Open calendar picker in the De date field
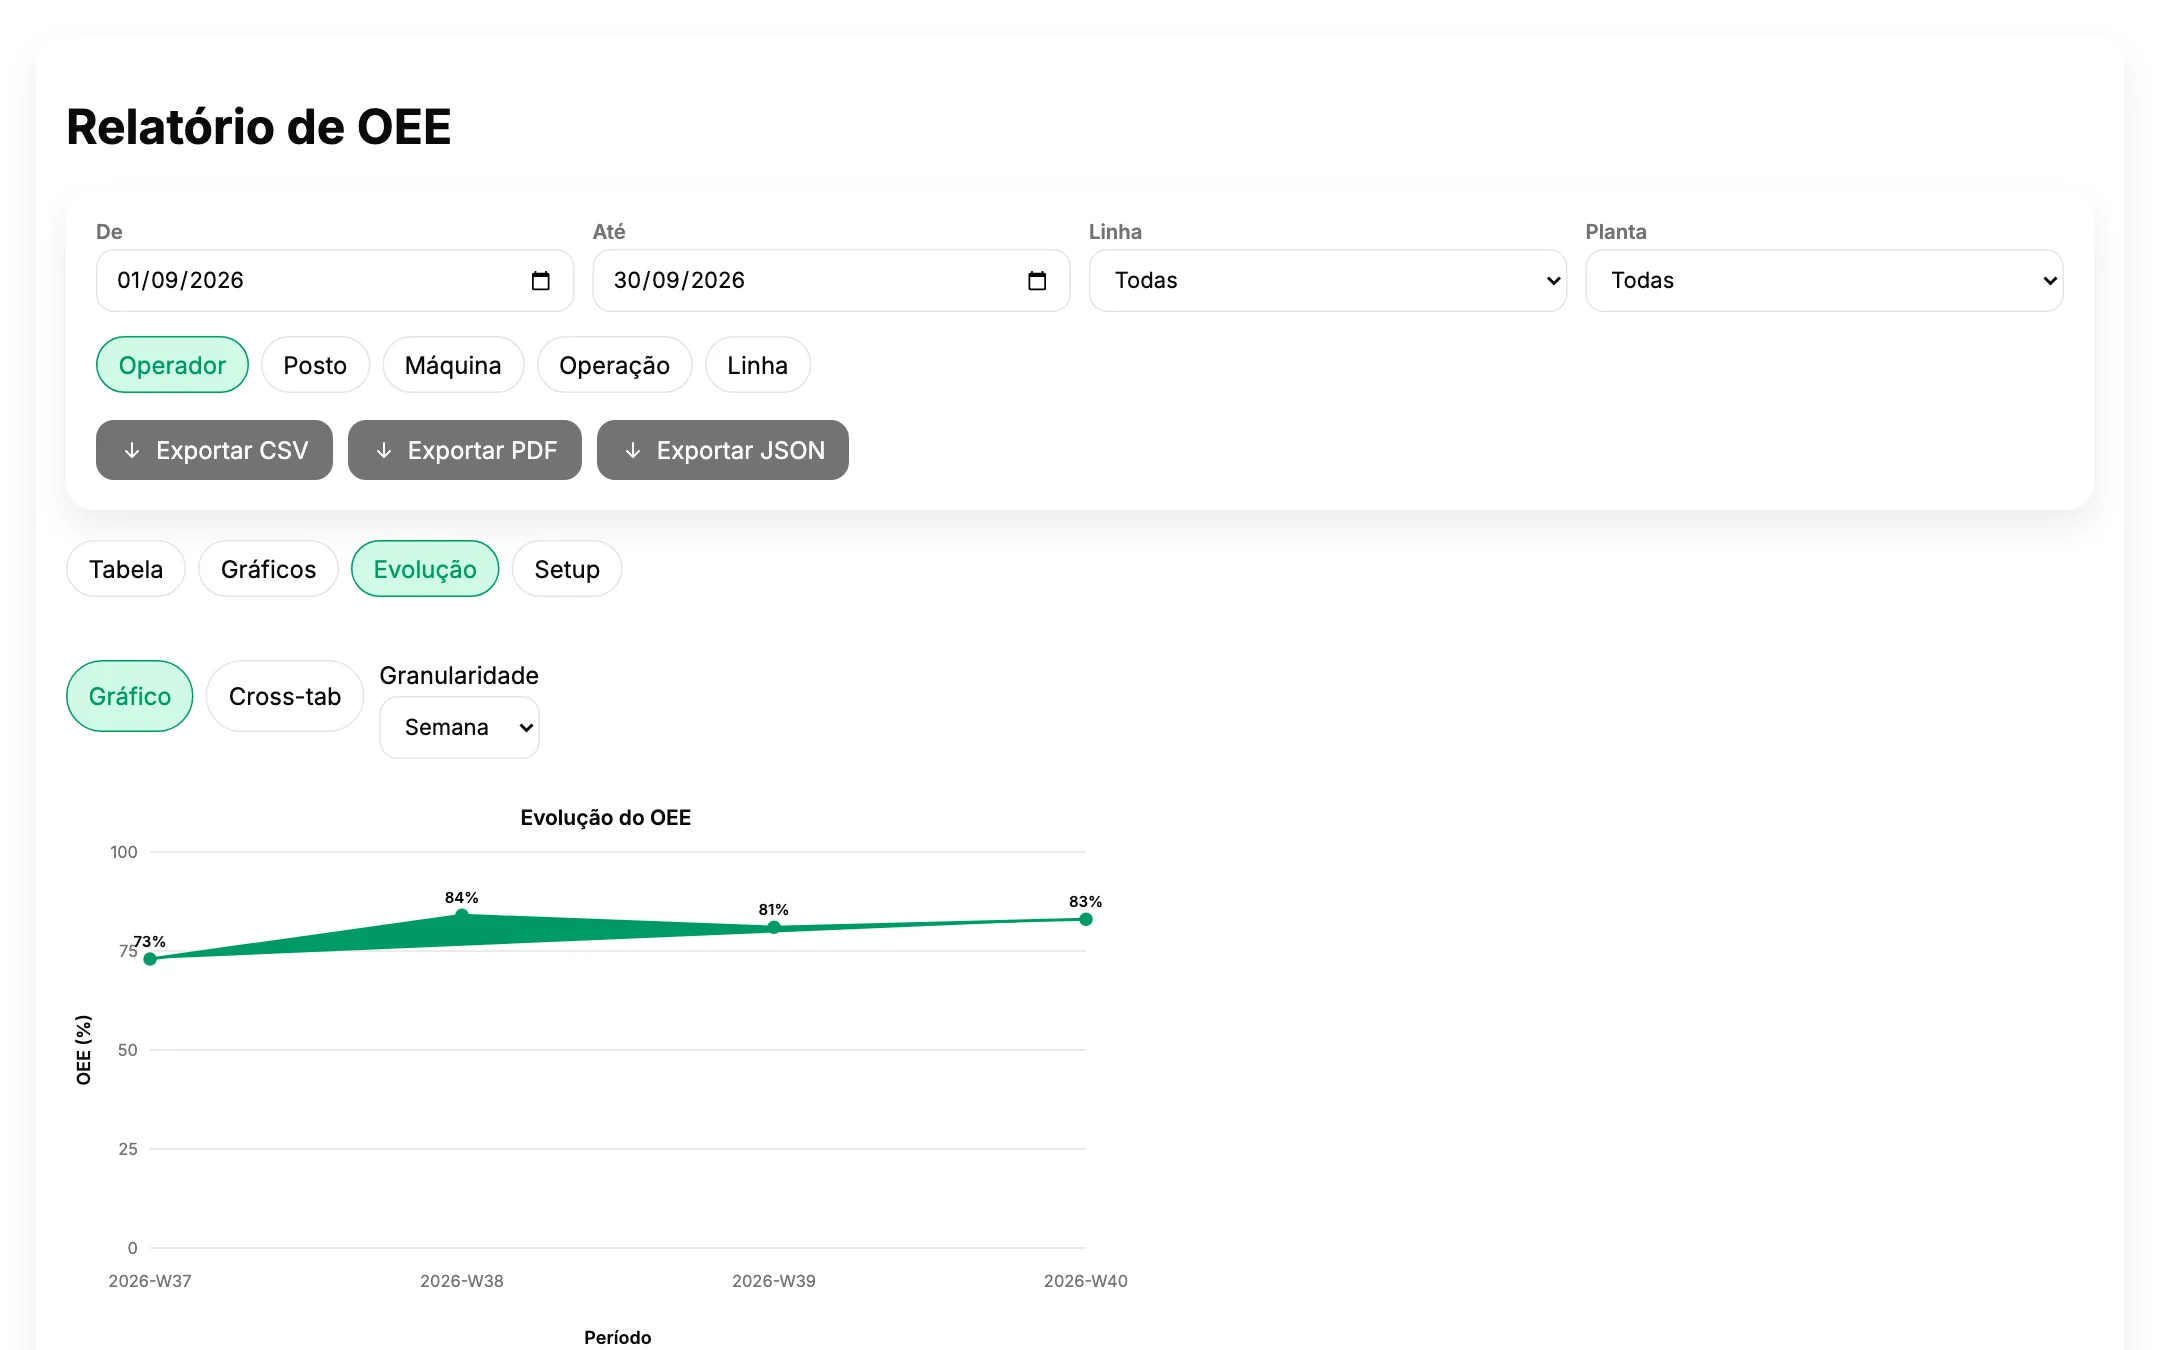Screen dimensions: 2160x1350 click(x=540, y=281)
